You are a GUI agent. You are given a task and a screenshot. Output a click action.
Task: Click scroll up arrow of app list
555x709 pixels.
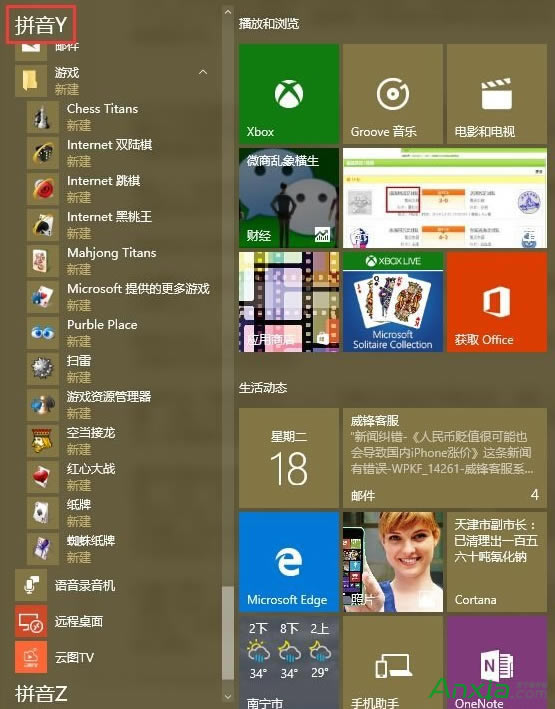click(x=228, y=12)
